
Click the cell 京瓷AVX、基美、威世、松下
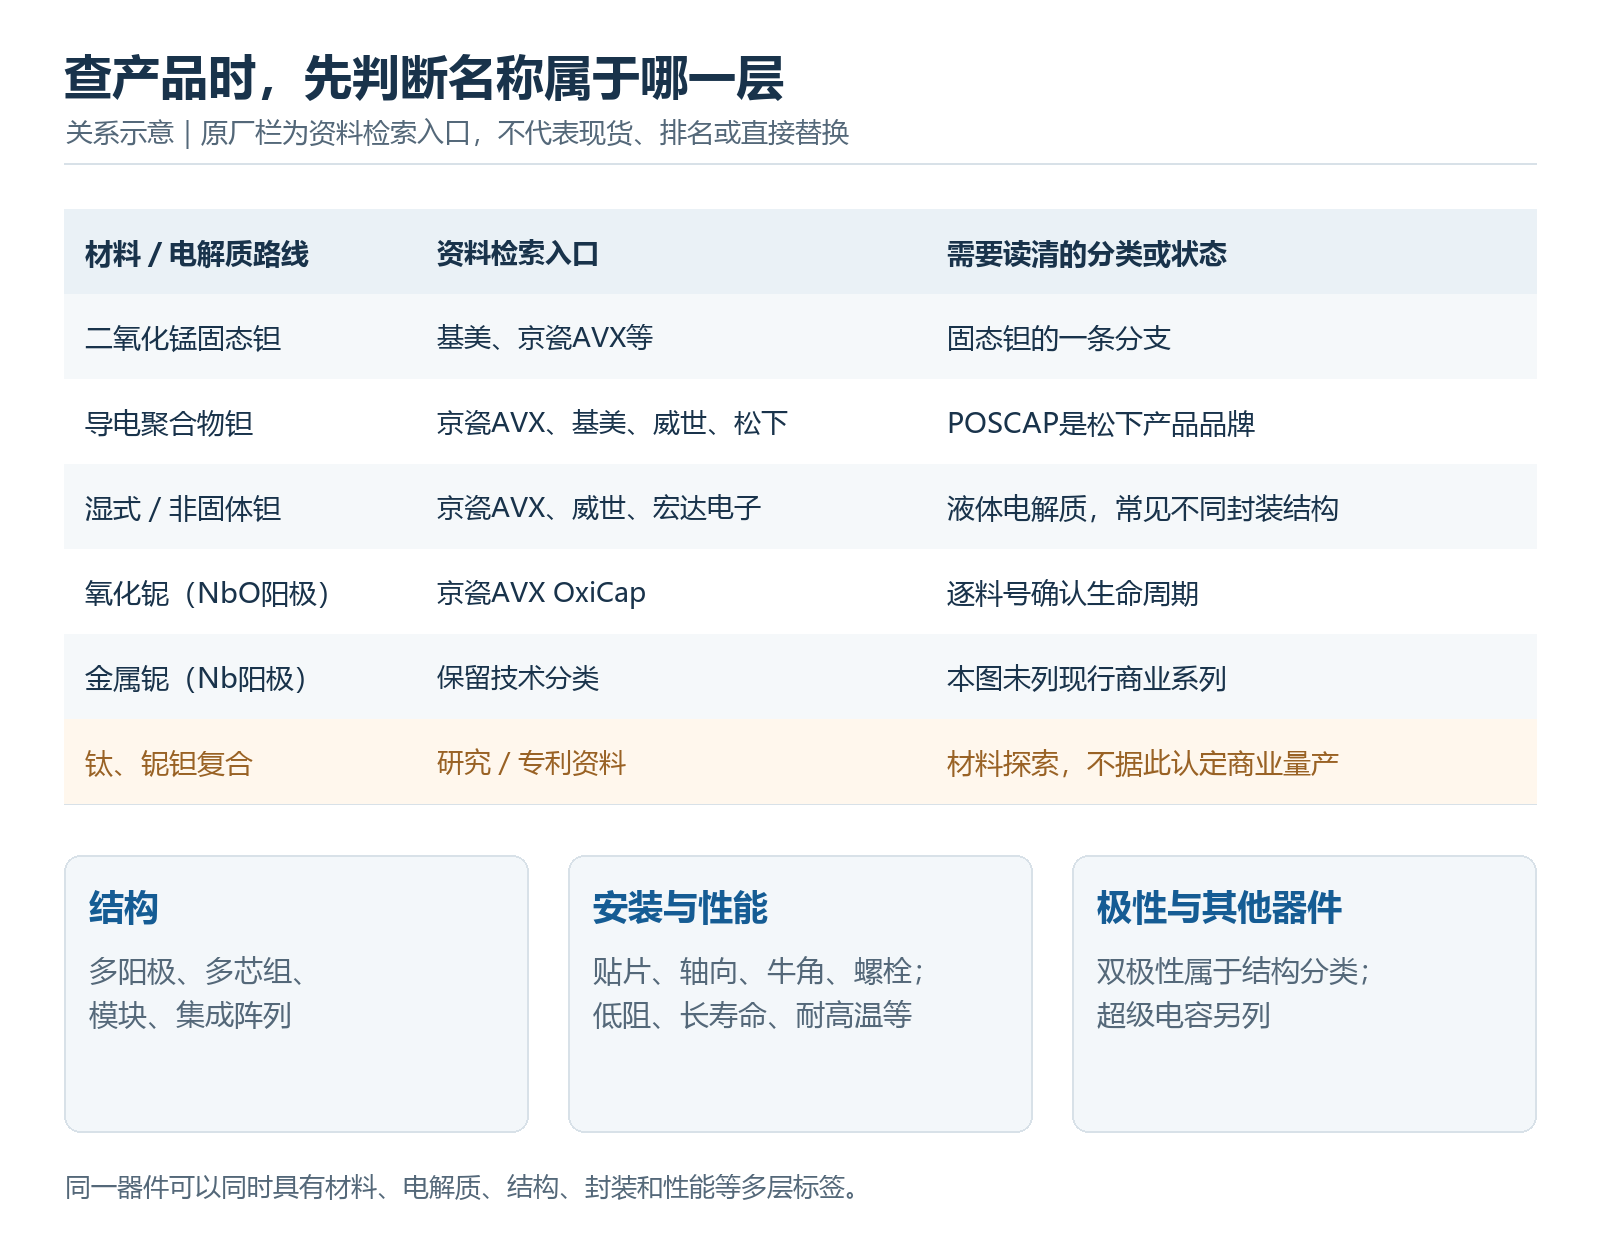click(612, 424)
